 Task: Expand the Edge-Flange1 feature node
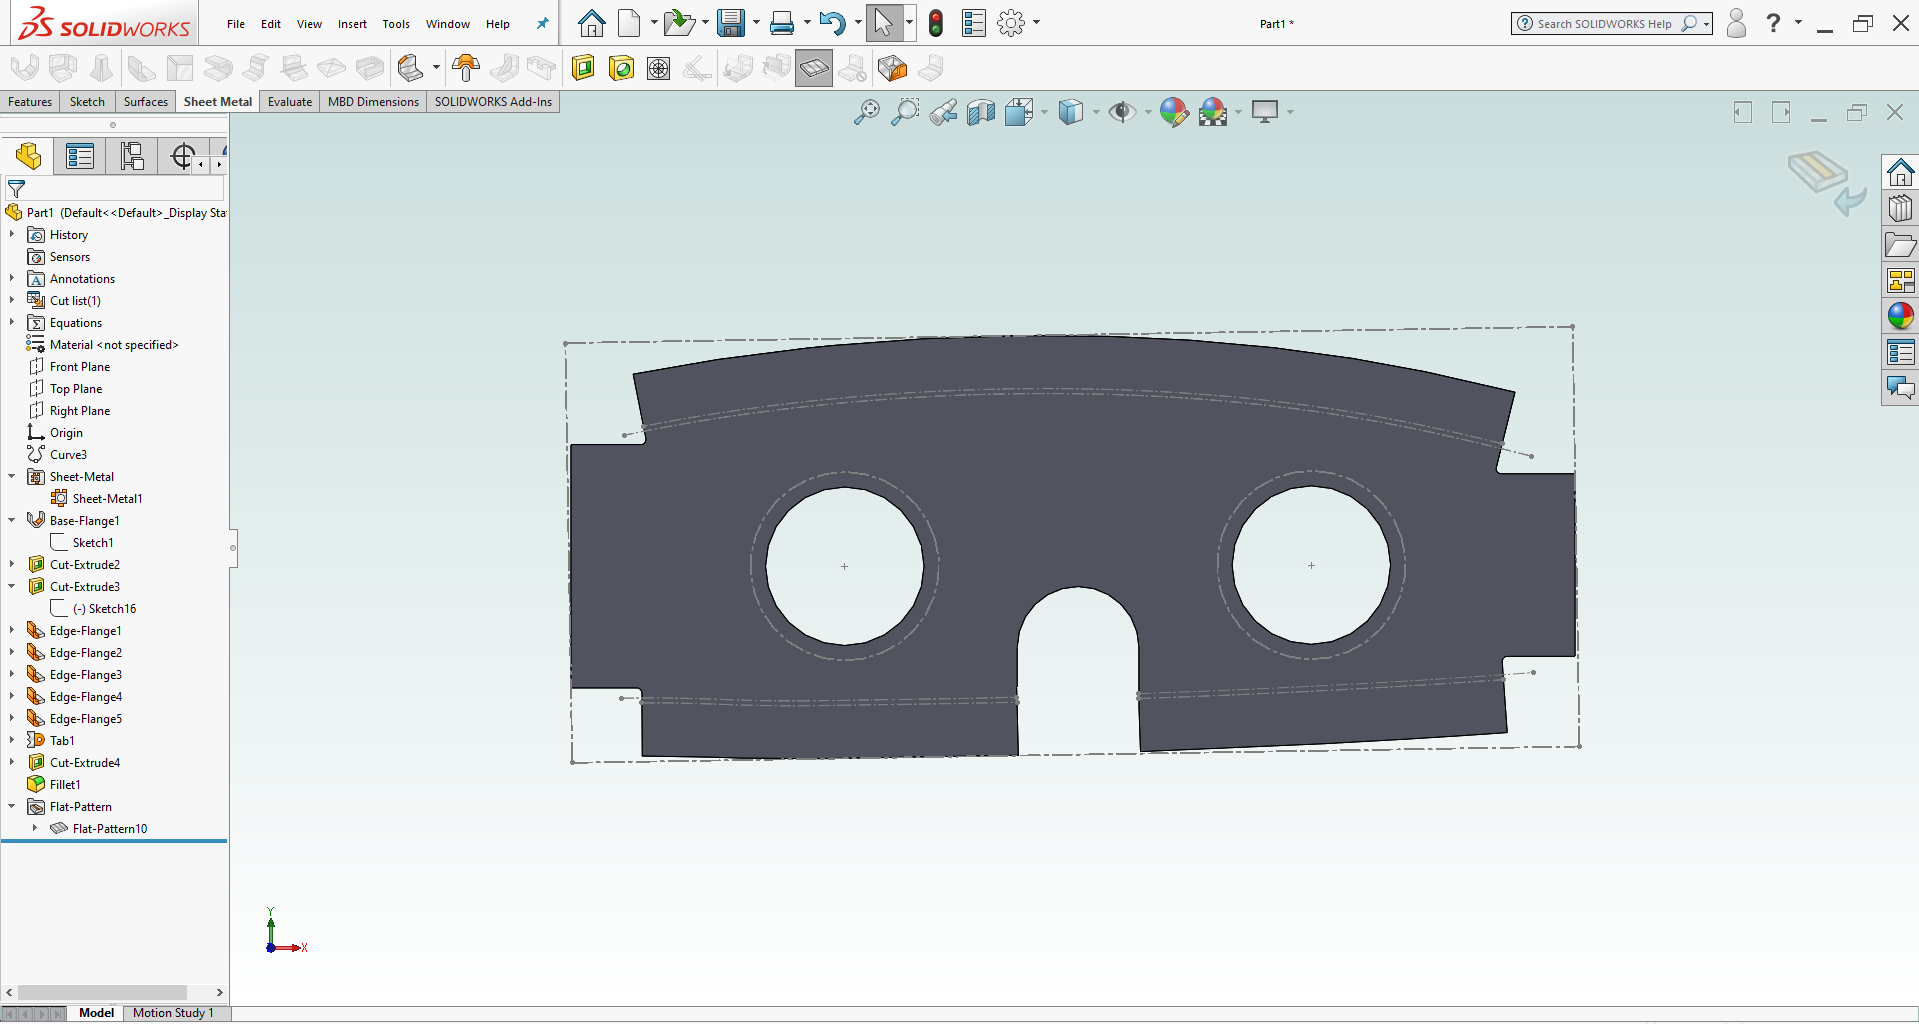[12, 631]
